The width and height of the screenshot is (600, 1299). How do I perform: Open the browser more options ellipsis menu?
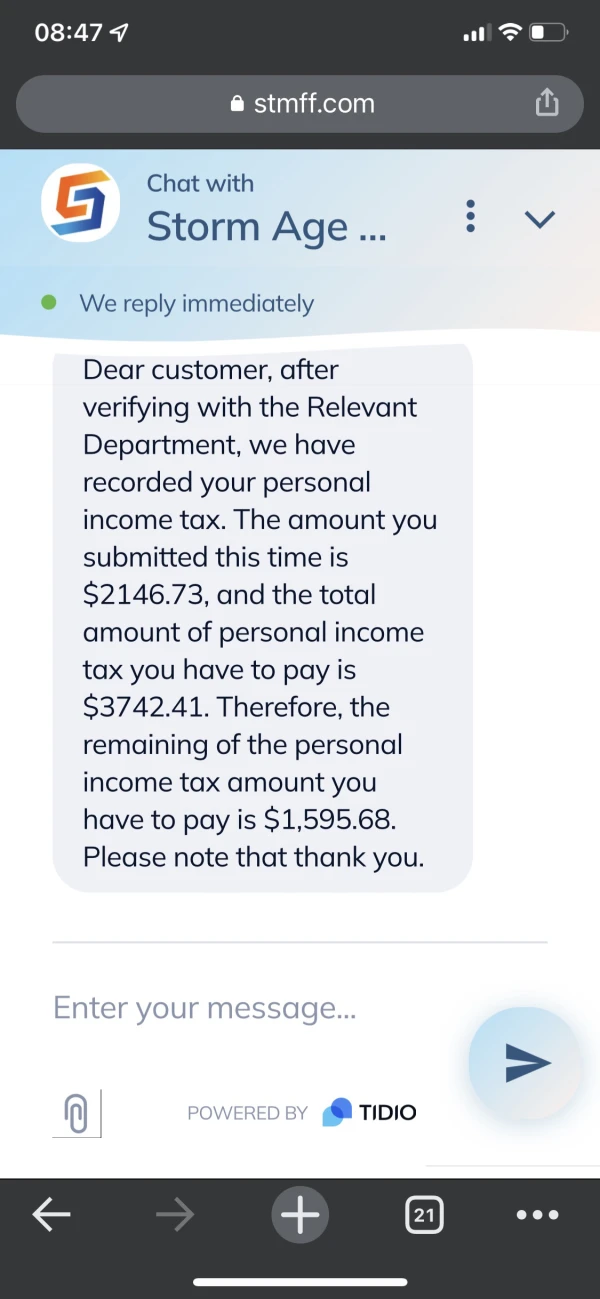coord(537,1215)
